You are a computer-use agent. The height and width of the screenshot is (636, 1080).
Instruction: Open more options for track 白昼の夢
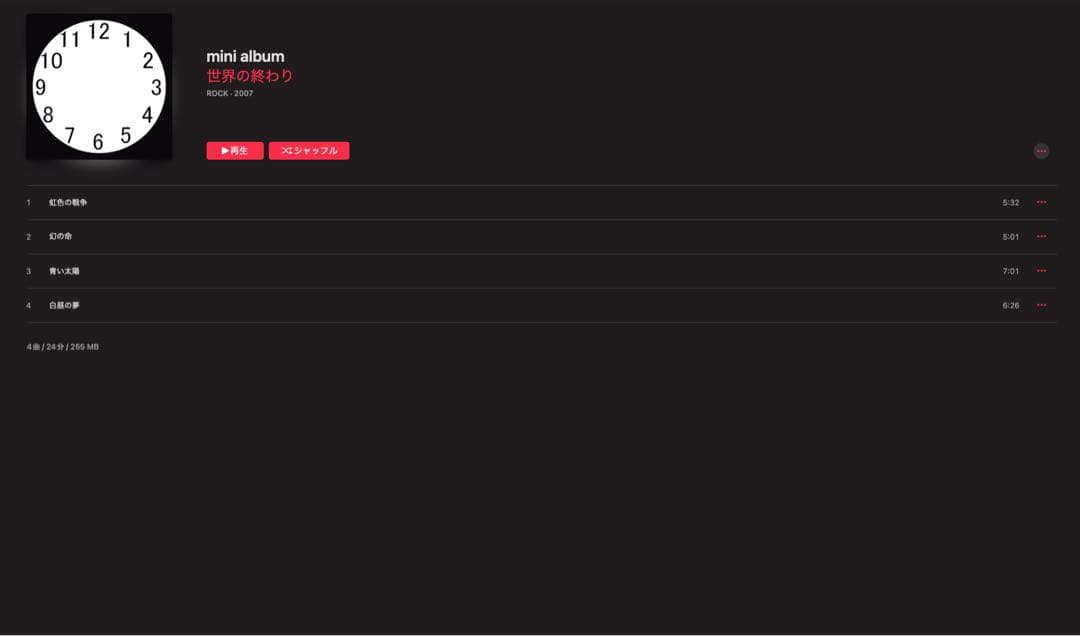[x=1041, y=305]
